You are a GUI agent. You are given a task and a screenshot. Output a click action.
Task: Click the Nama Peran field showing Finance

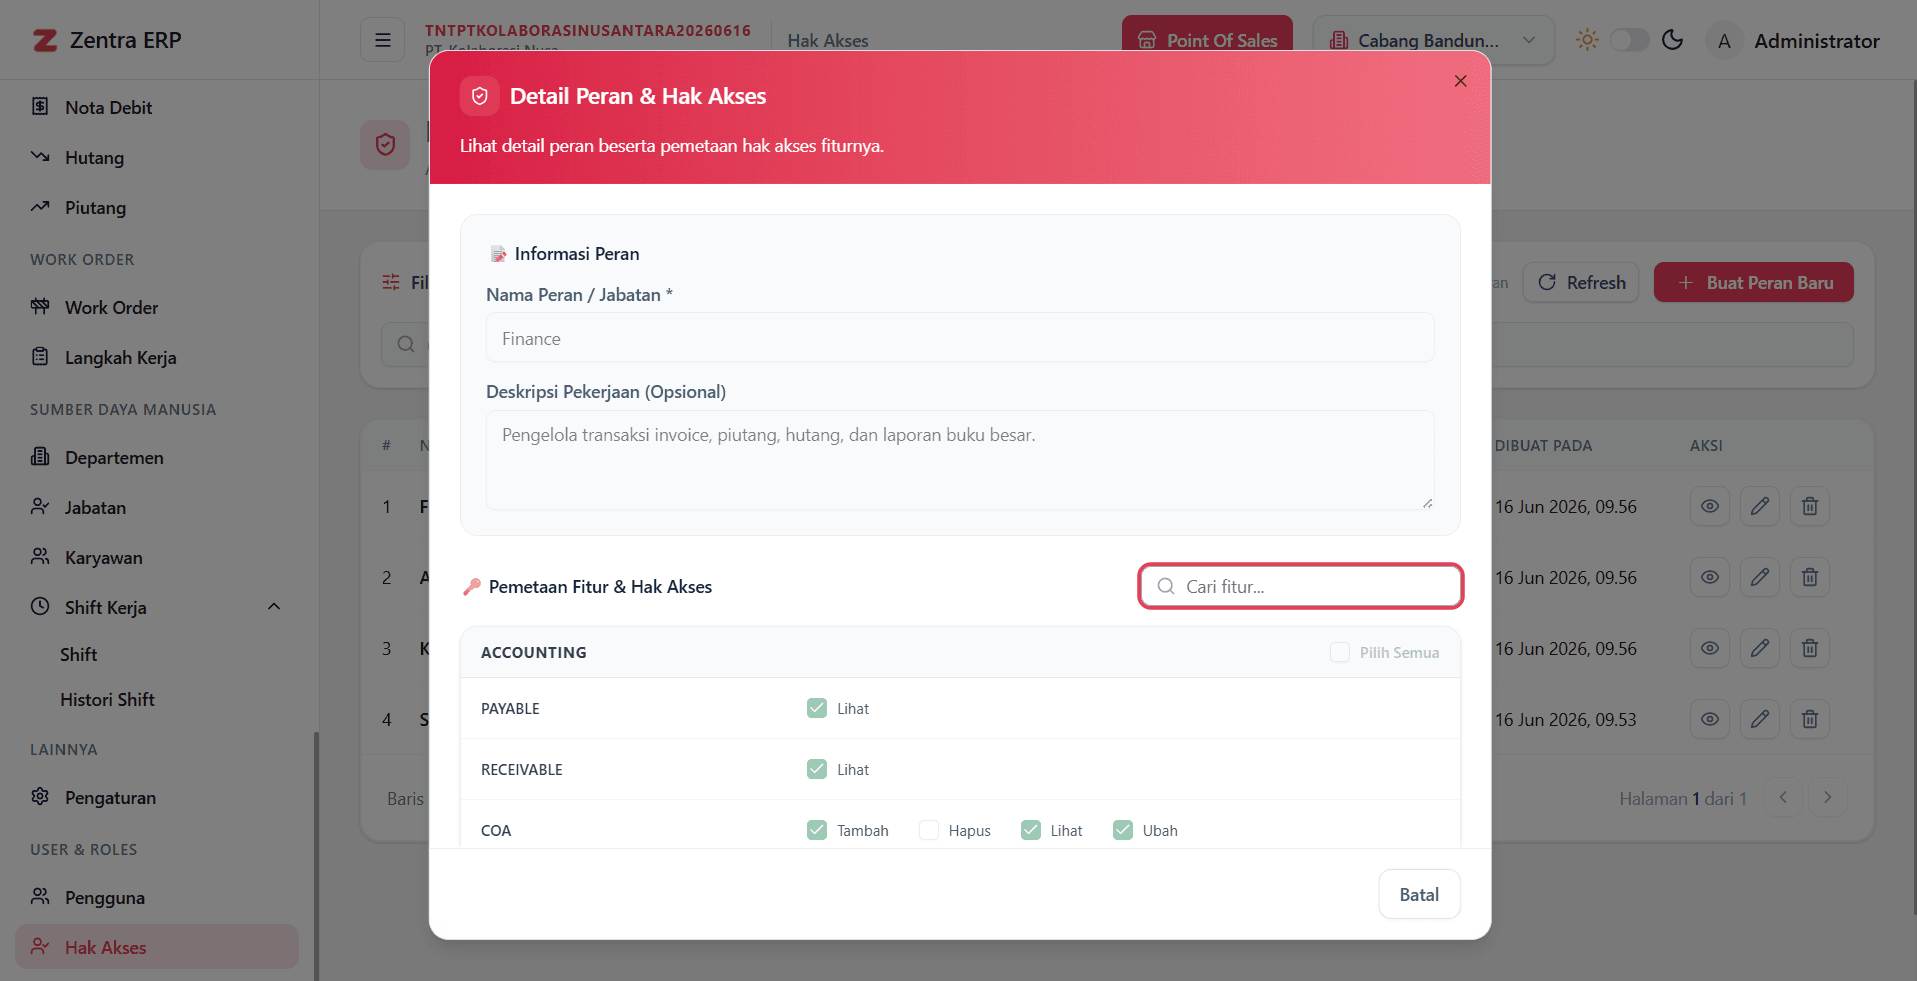point(960,338)
